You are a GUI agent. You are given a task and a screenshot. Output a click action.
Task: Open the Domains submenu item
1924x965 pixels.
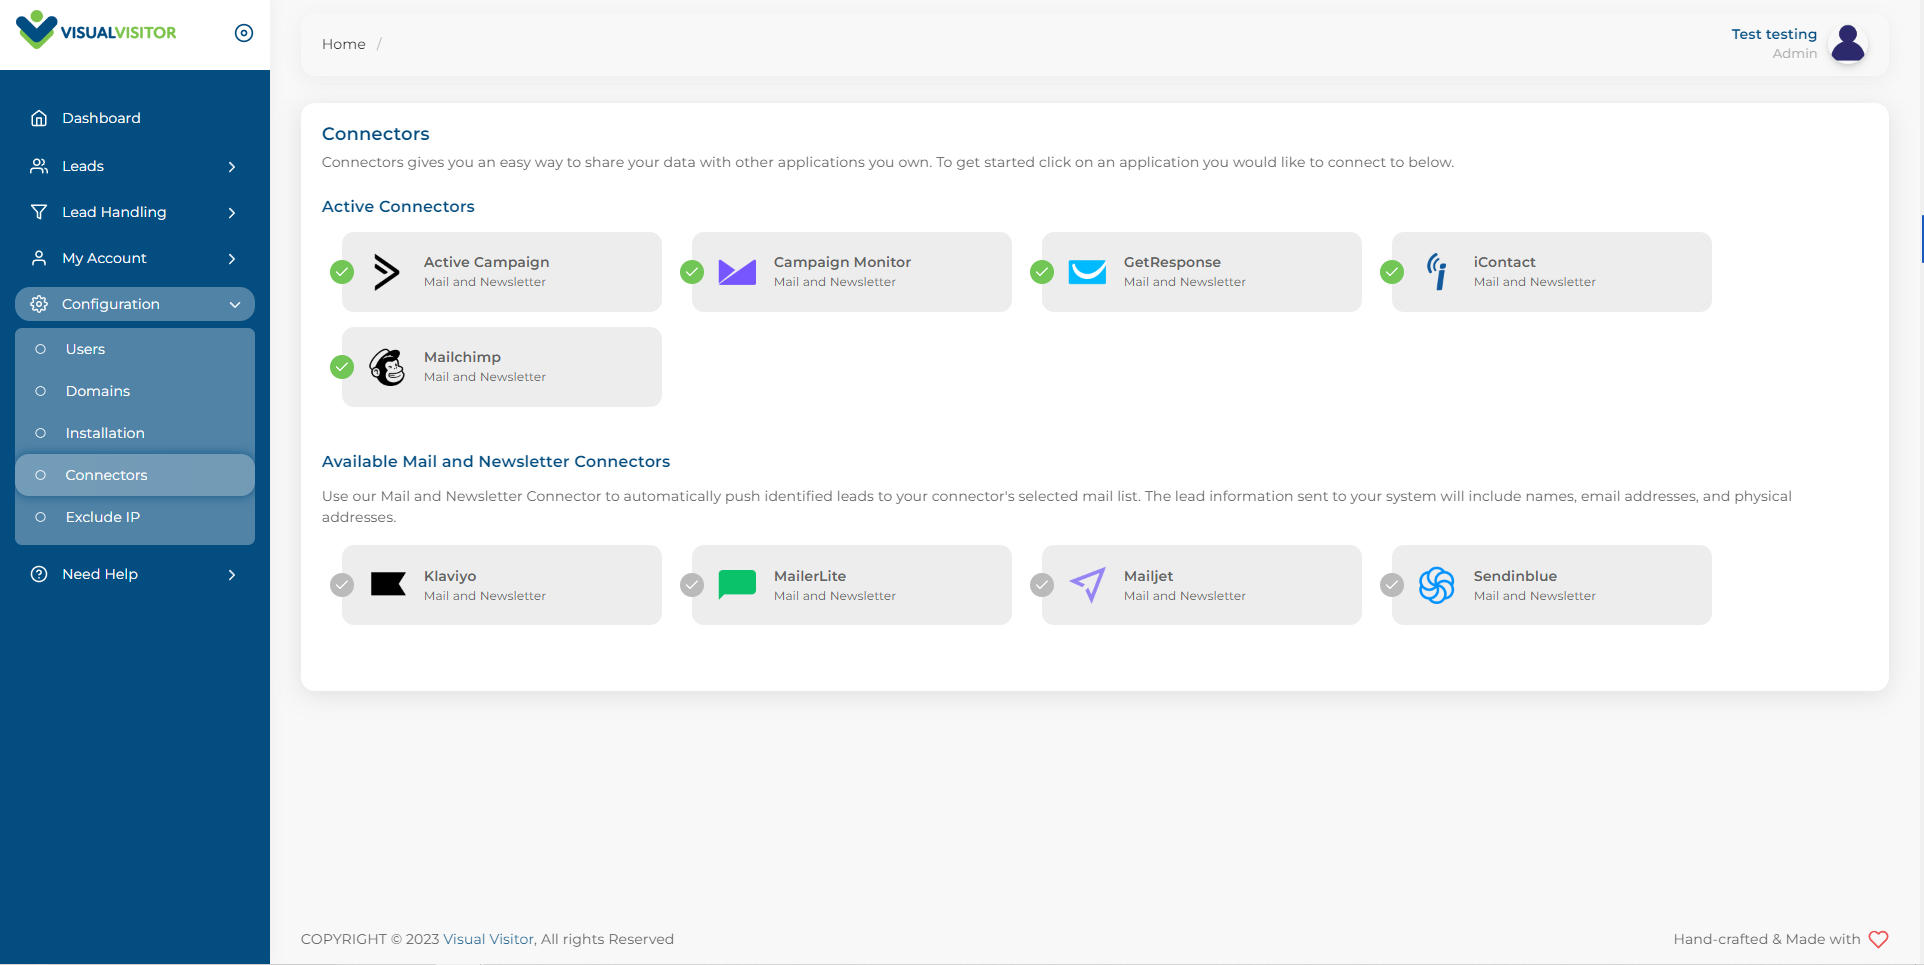[x=135, y=391]
